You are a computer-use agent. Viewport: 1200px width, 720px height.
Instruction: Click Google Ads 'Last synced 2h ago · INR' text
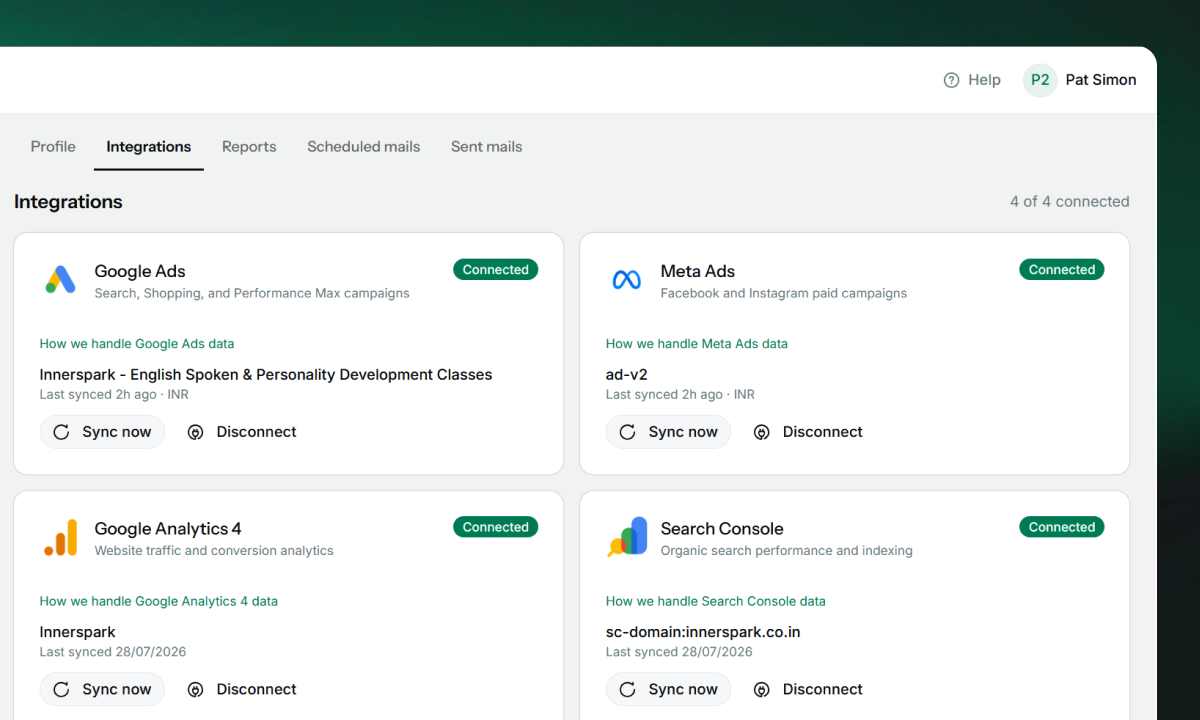114,395
